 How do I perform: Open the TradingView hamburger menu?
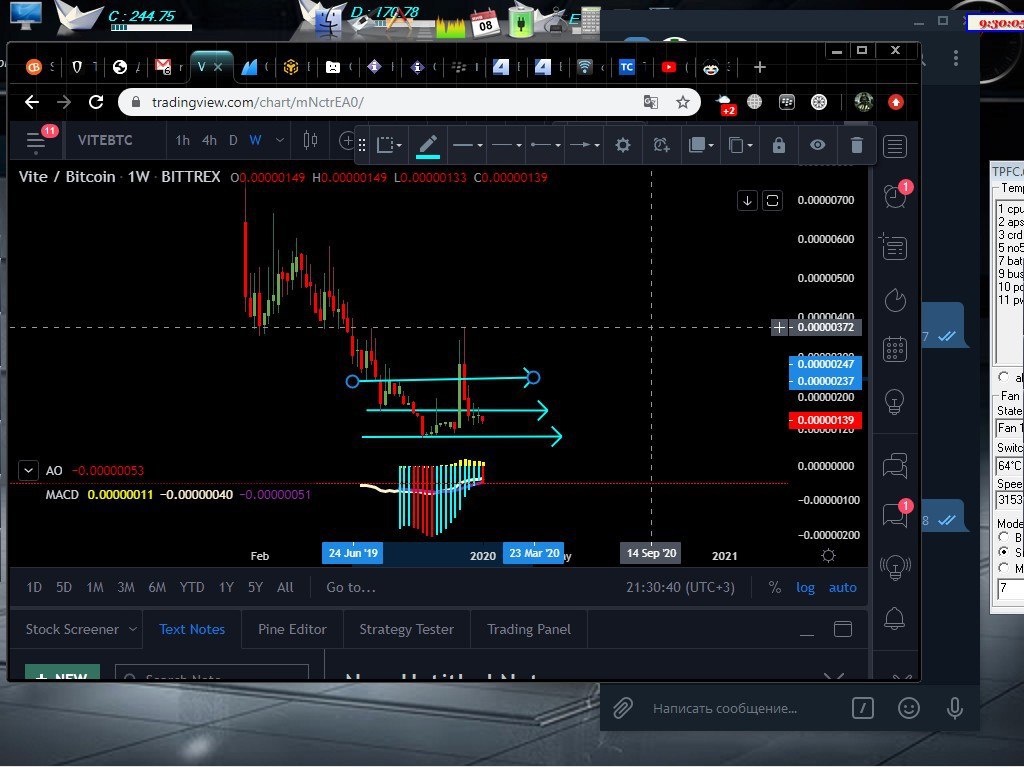(35, 141)
